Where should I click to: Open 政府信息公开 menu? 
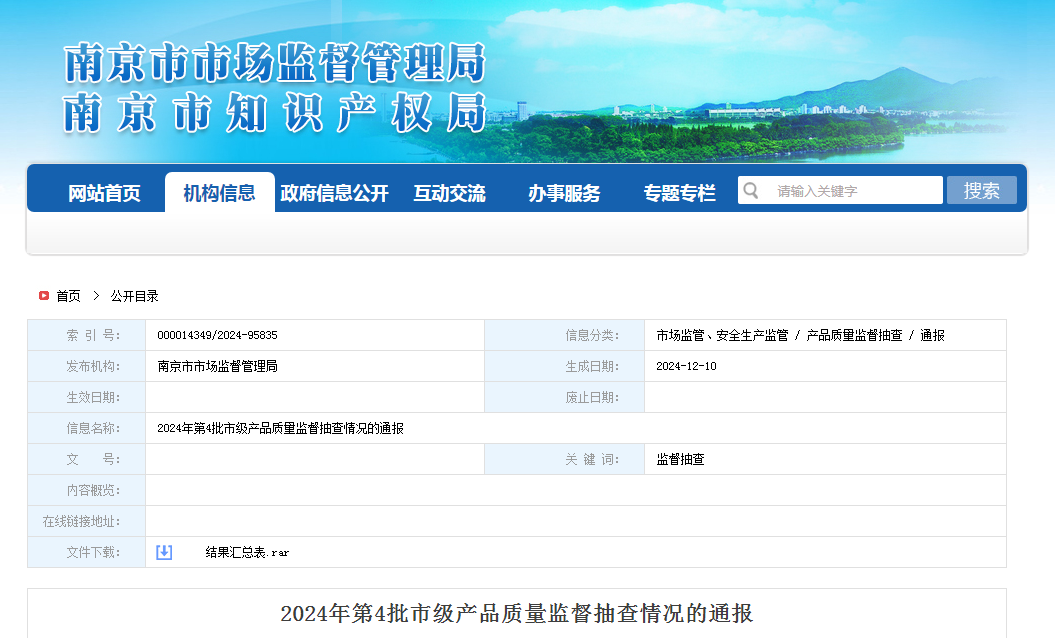tap(334, 193)
